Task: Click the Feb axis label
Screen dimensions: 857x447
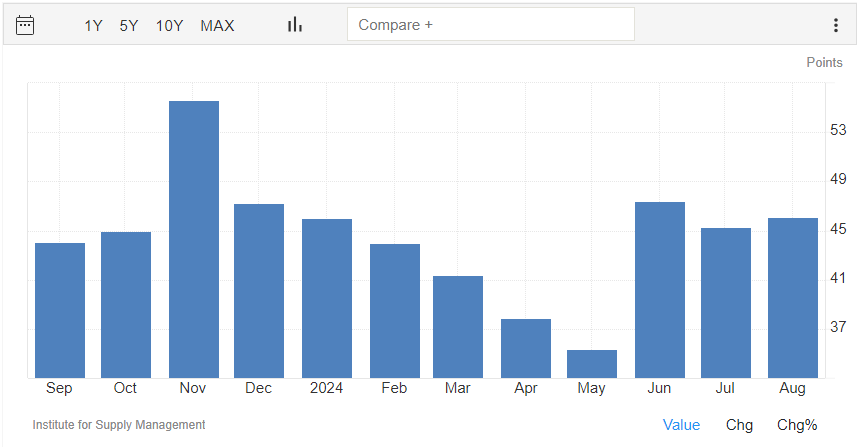Action: [394, 388]
